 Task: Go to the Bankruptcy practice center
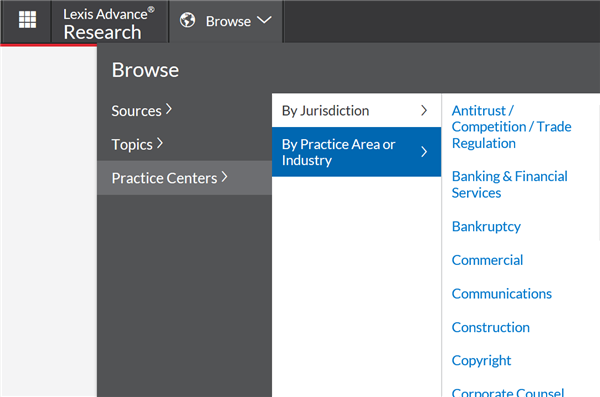(486, 227)
